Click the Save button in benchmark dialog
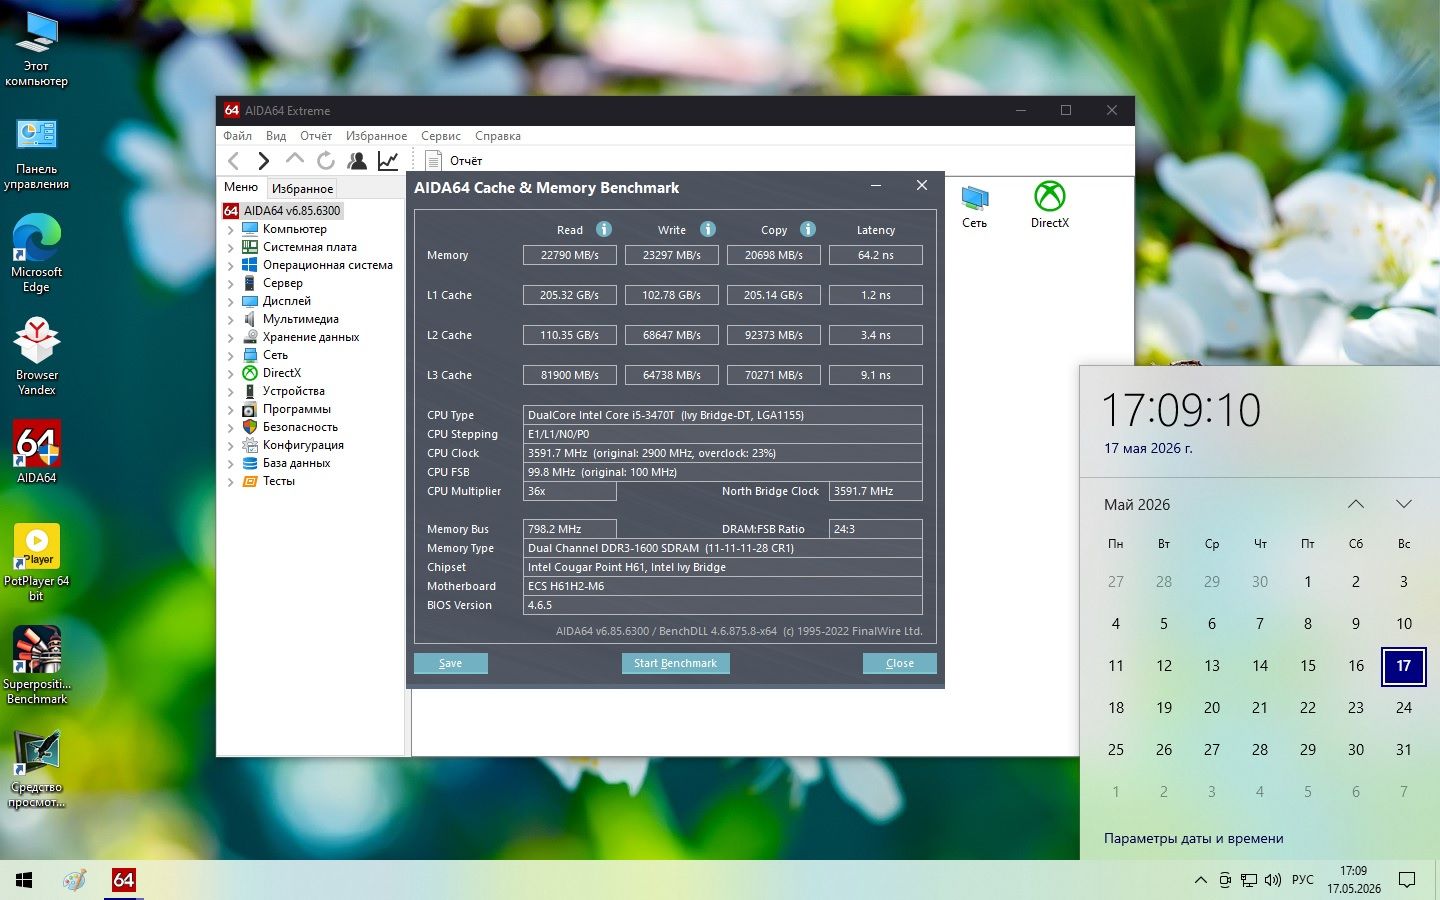Screen dimensions: 1440x900 451,663
